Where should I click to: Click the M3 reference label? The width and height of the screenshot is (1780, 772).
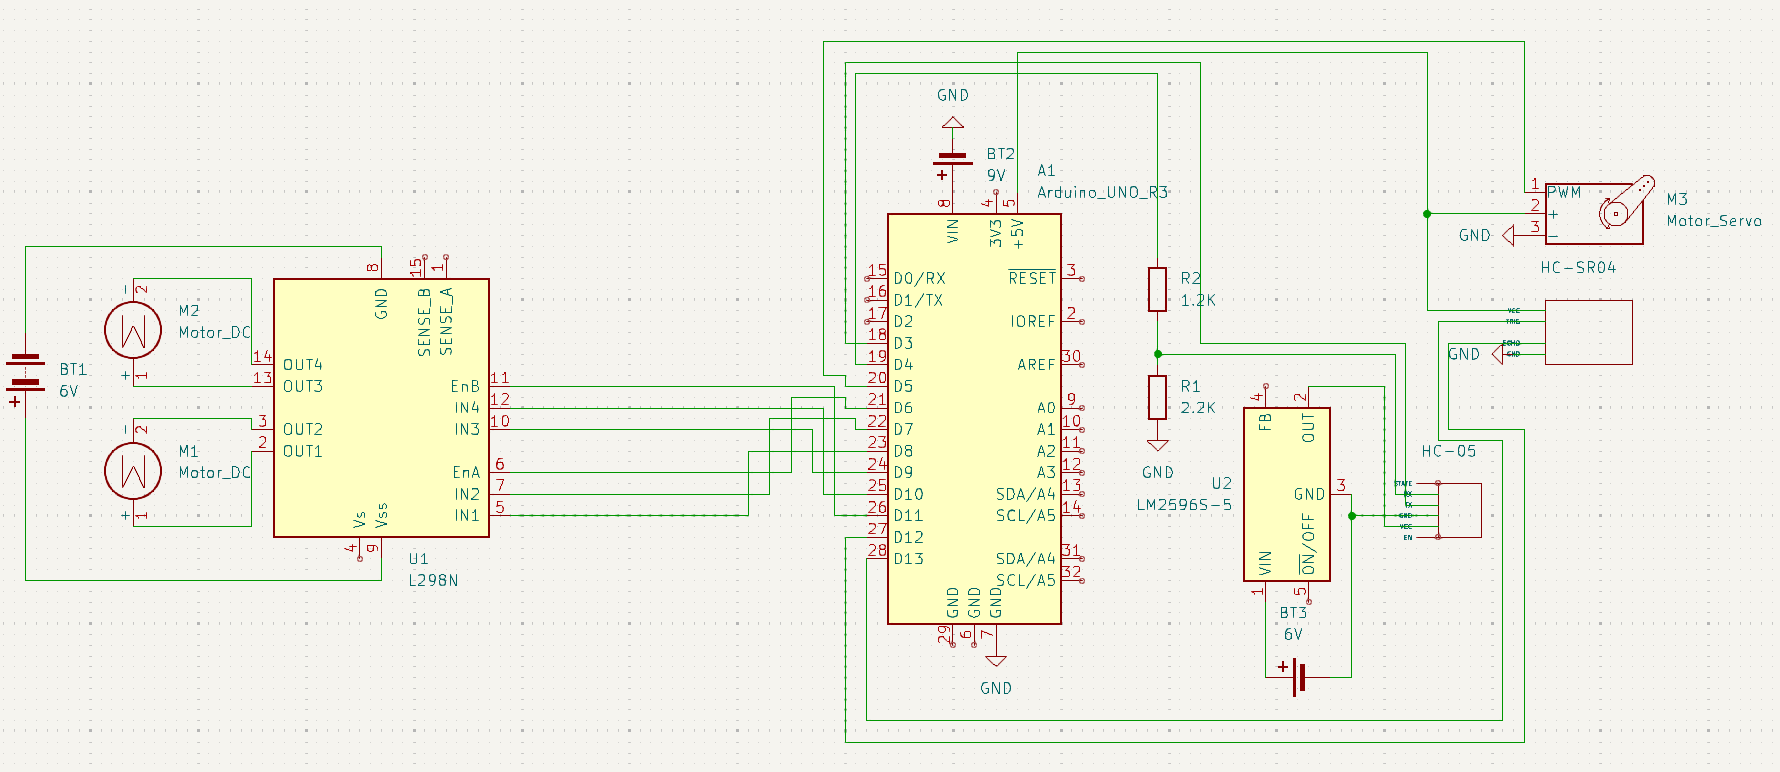pos(1677,199)
